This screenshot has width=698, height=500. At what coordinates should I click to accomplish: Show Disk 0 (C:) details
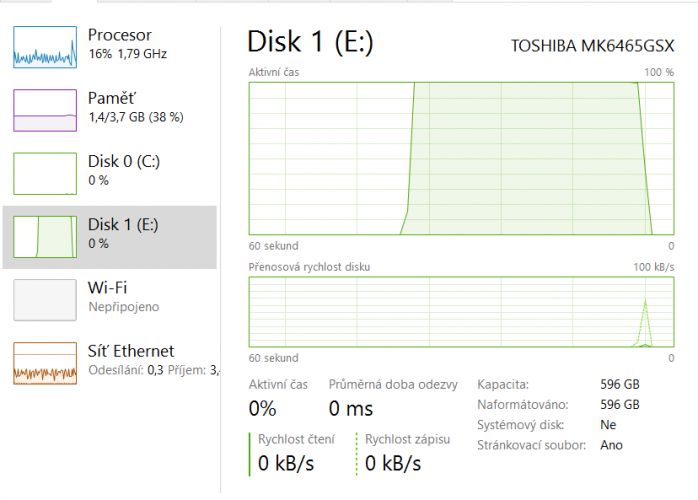pyautogui.click(x=124, y=161)
